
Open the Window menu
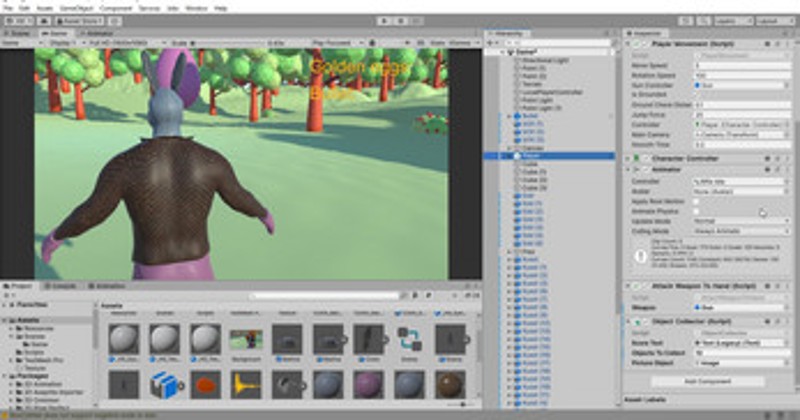tap(196, 8)
